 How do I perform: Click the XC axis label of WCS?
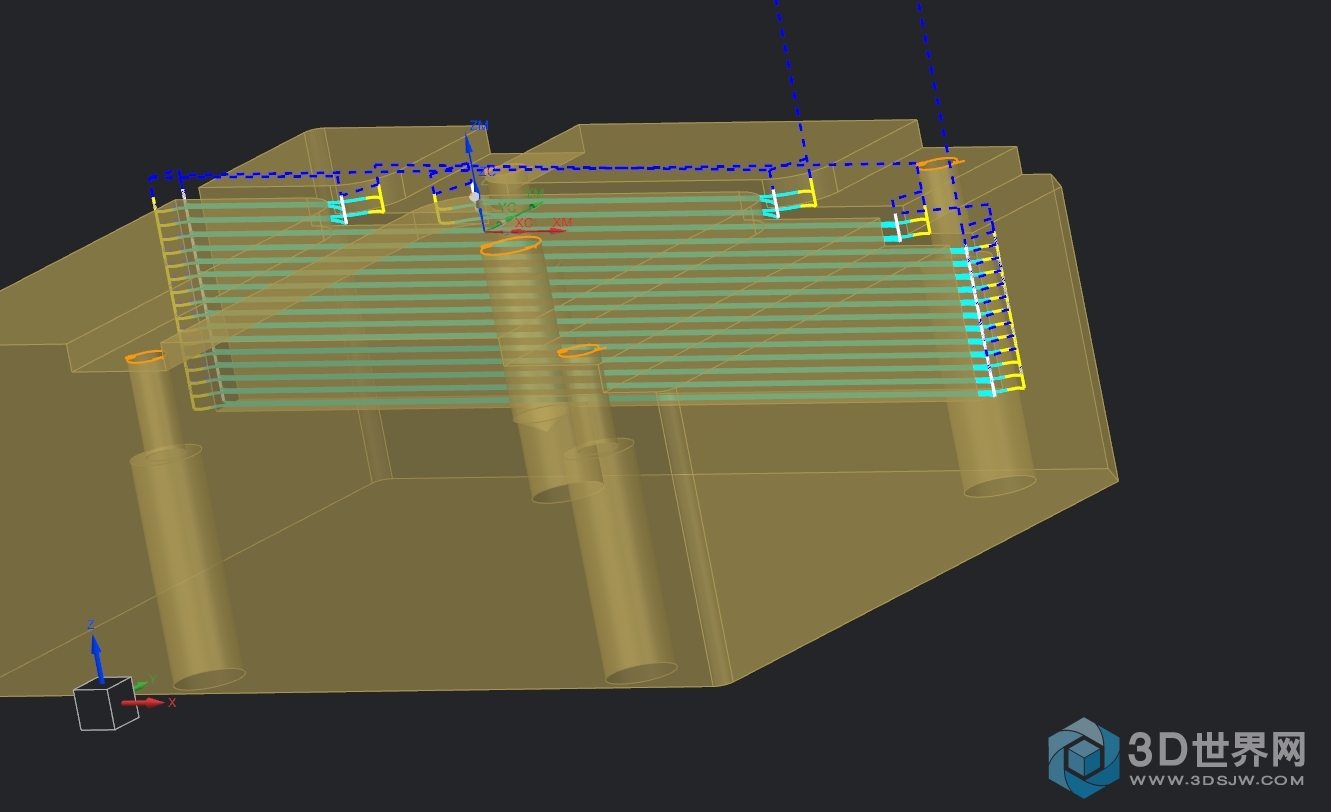coord(524,222)
